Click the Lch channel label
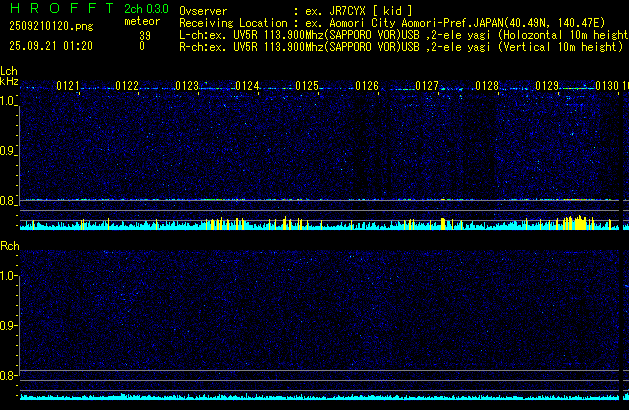Viewport: 629px width, 410px height. coord(9,71)
